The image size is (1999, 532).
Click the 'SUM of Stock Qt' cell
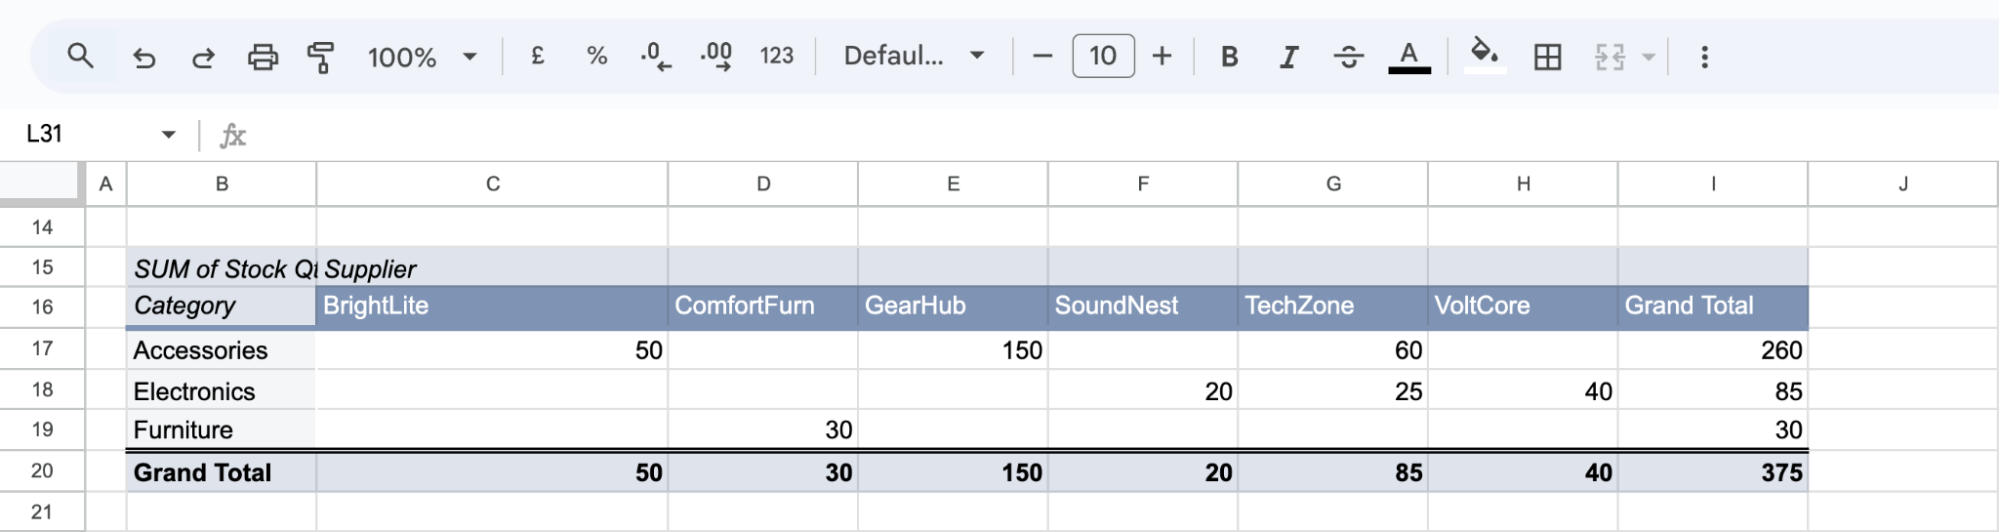221,268
